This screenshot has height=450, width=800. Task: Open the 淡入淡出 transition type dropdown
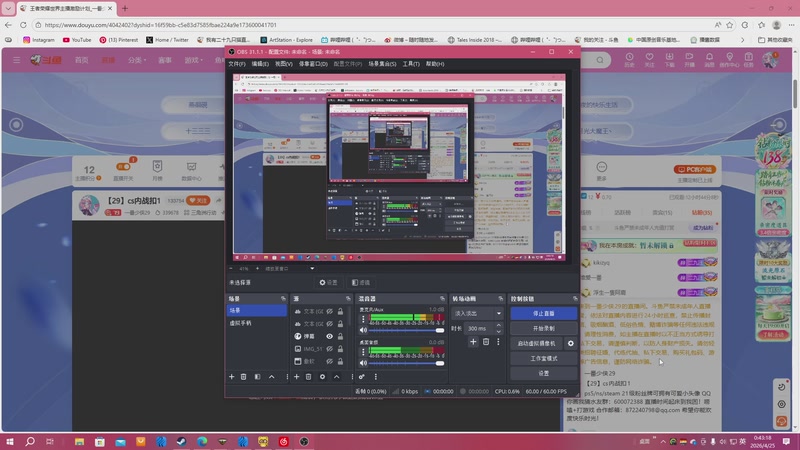coord(478,313)
